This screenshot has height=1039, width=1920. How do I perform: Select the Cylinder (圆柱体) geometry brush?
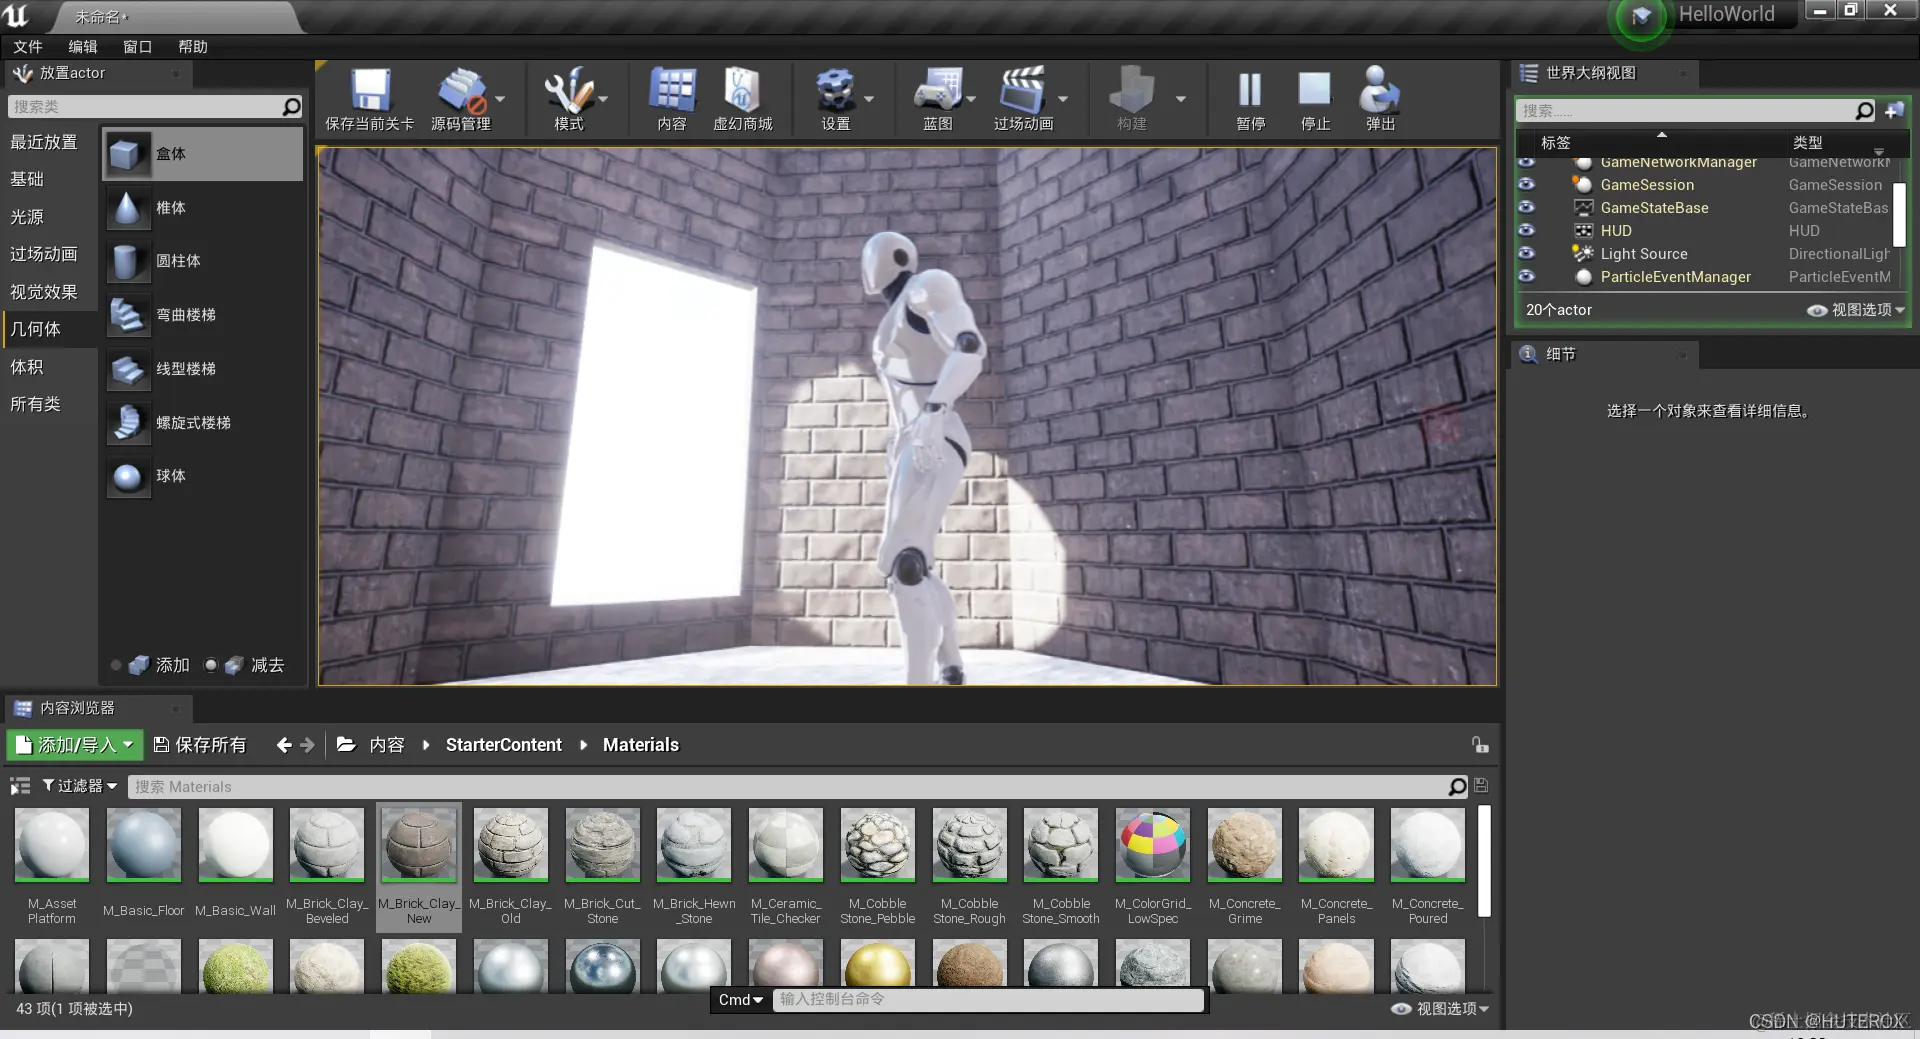click(x=203, y=261)
